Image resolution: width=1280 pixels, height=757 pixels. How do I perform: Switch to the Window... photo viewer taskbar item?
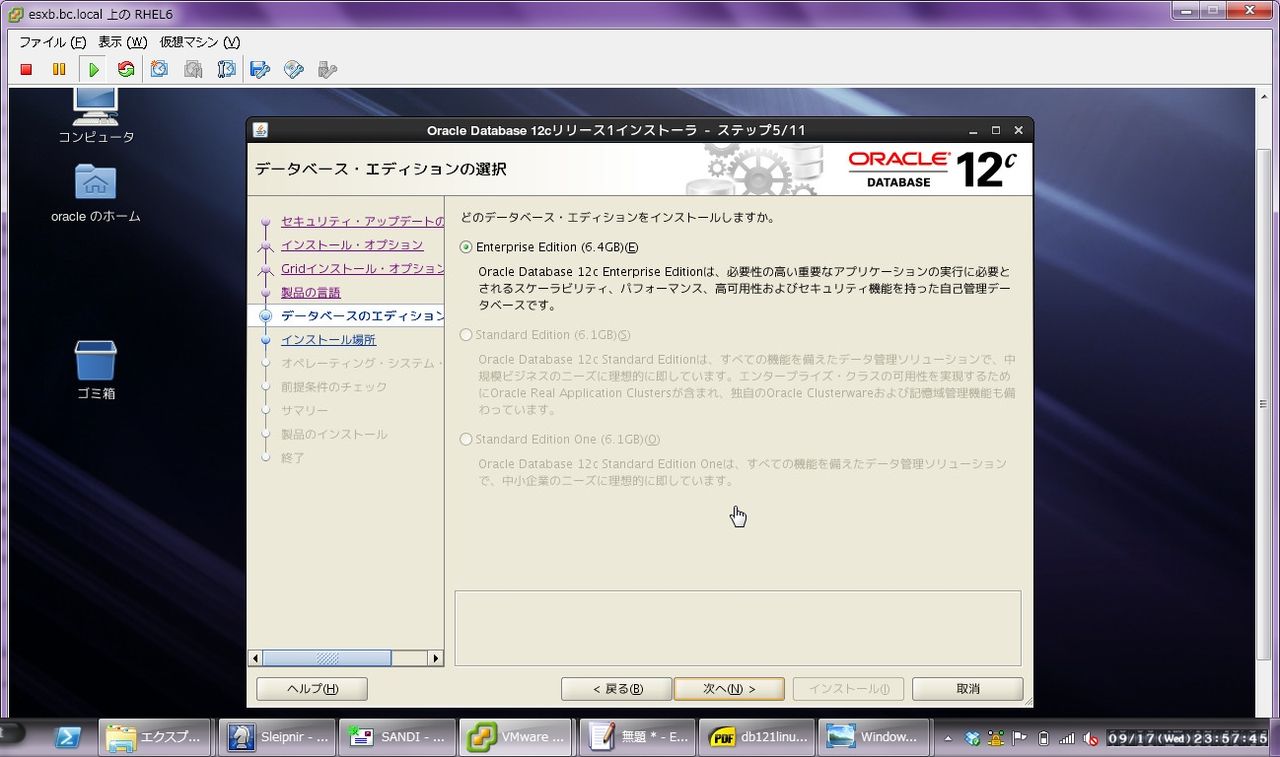click(x=876, y=737)
